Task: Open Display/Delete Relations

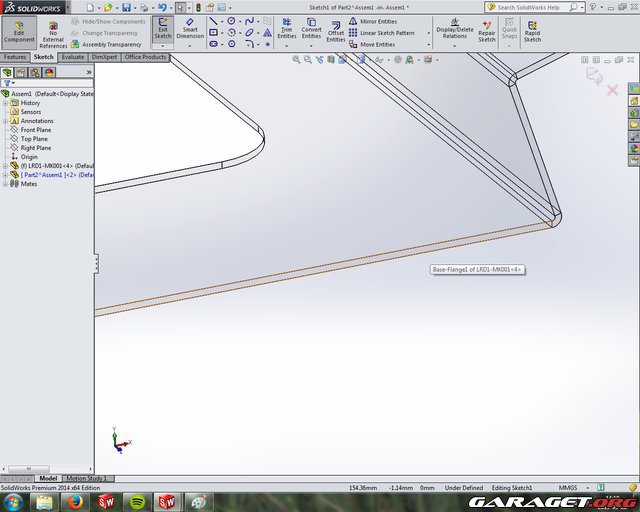Action: 455,31
